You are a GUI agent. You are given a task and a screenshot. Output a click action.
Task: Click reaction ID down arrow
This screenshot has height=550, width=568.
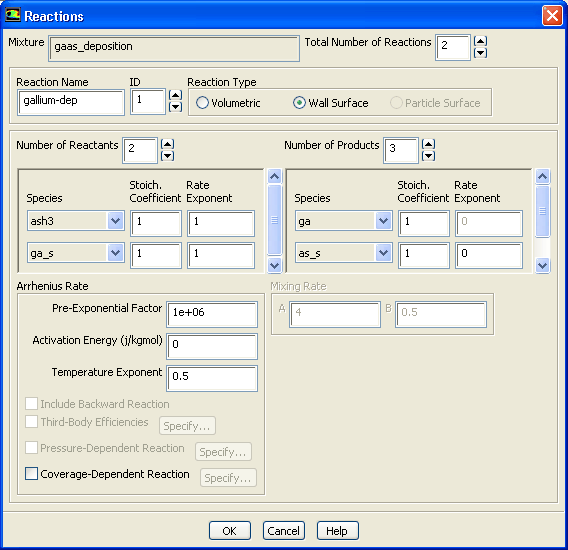coord(175,107)
